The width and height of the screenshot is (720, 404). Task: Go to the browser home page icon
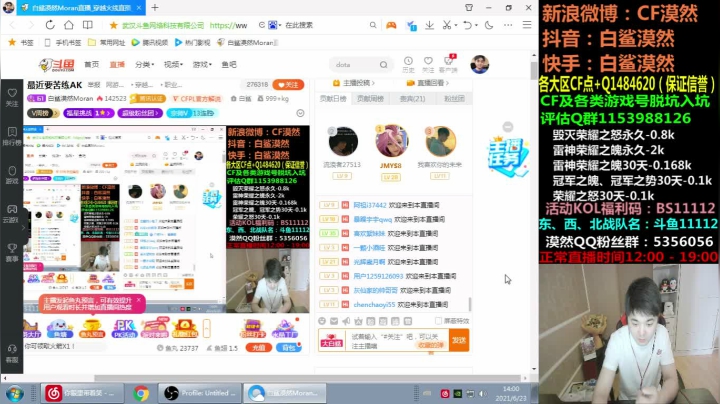pos(68,25)
